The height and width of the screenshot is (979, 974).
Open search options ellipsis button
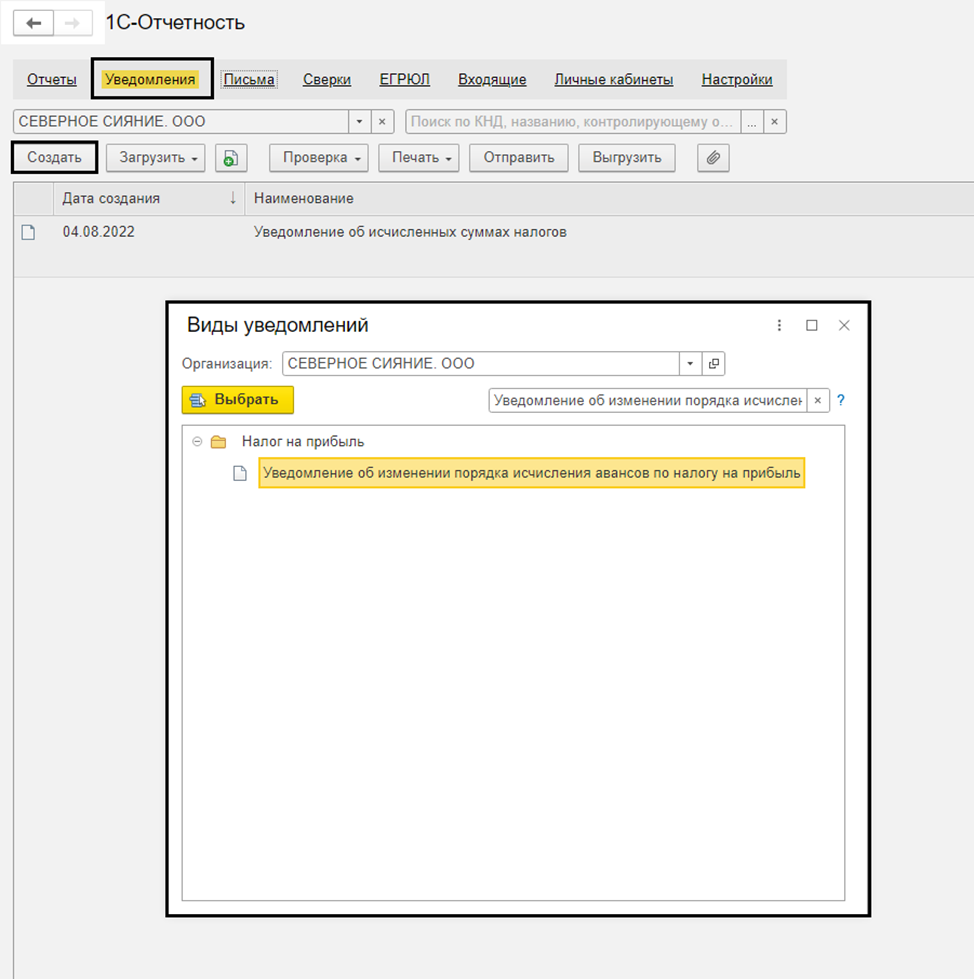[752, 122]
